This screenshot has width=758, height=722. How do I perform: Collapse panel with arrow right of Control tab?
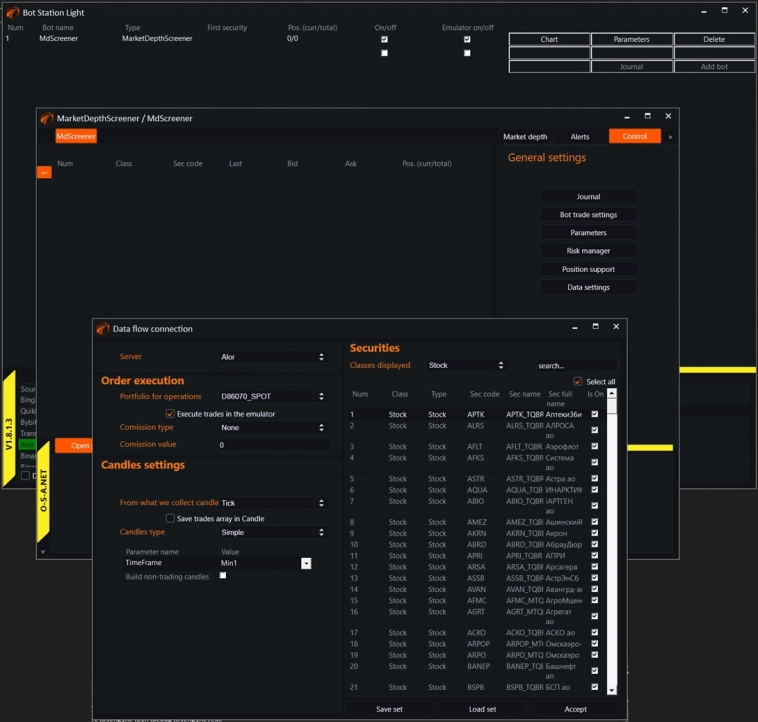click(670, 137)
